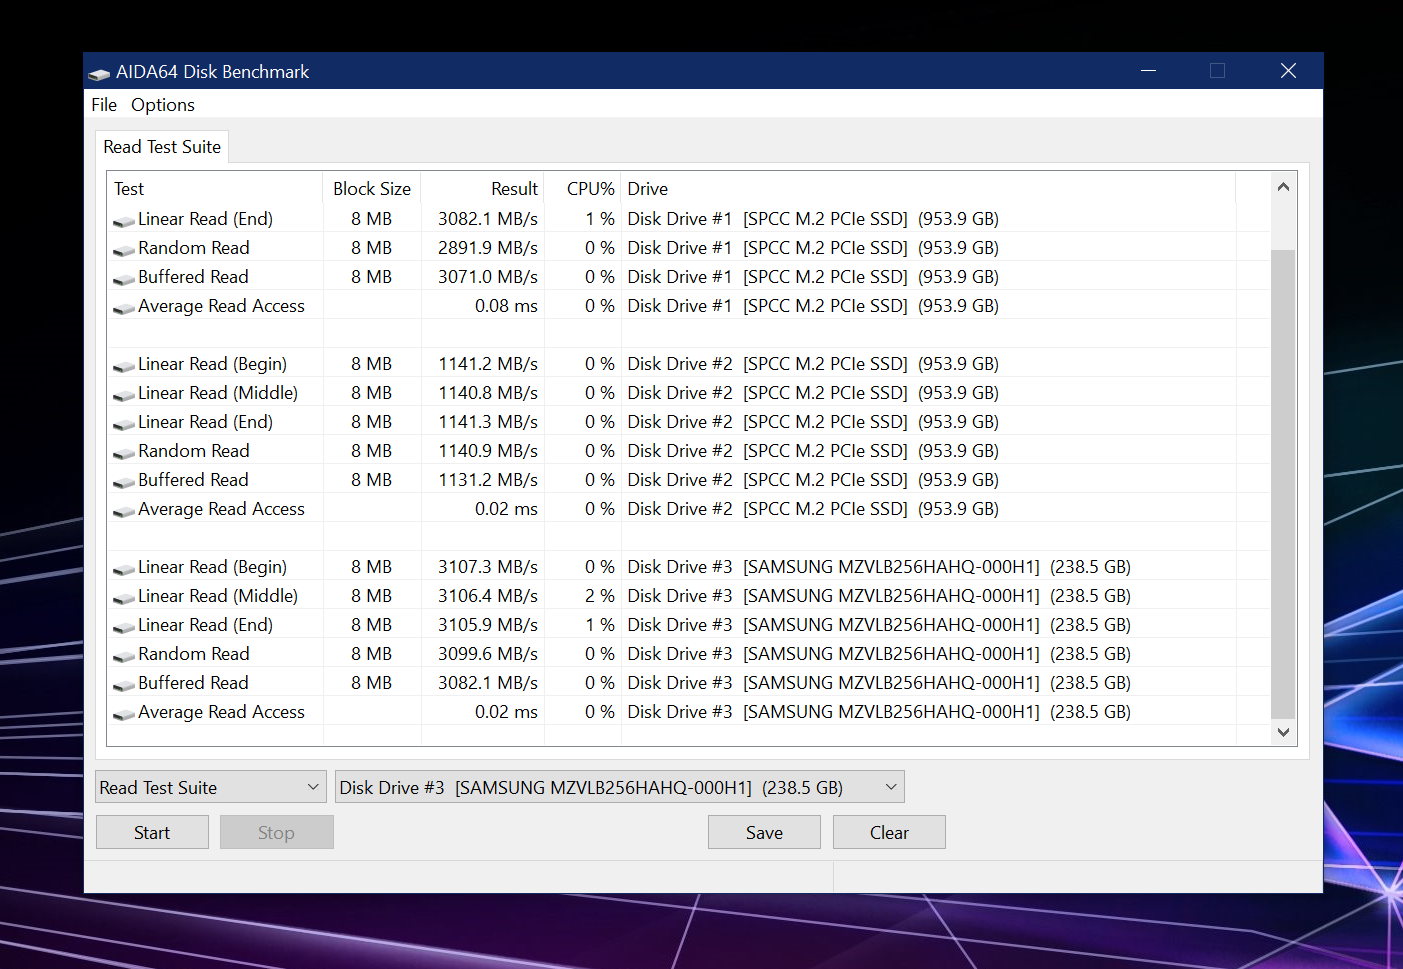Open the Read Test Suite test type dropdown
This screenshot has width=1403, height=969.
click(x=211, y=787)
